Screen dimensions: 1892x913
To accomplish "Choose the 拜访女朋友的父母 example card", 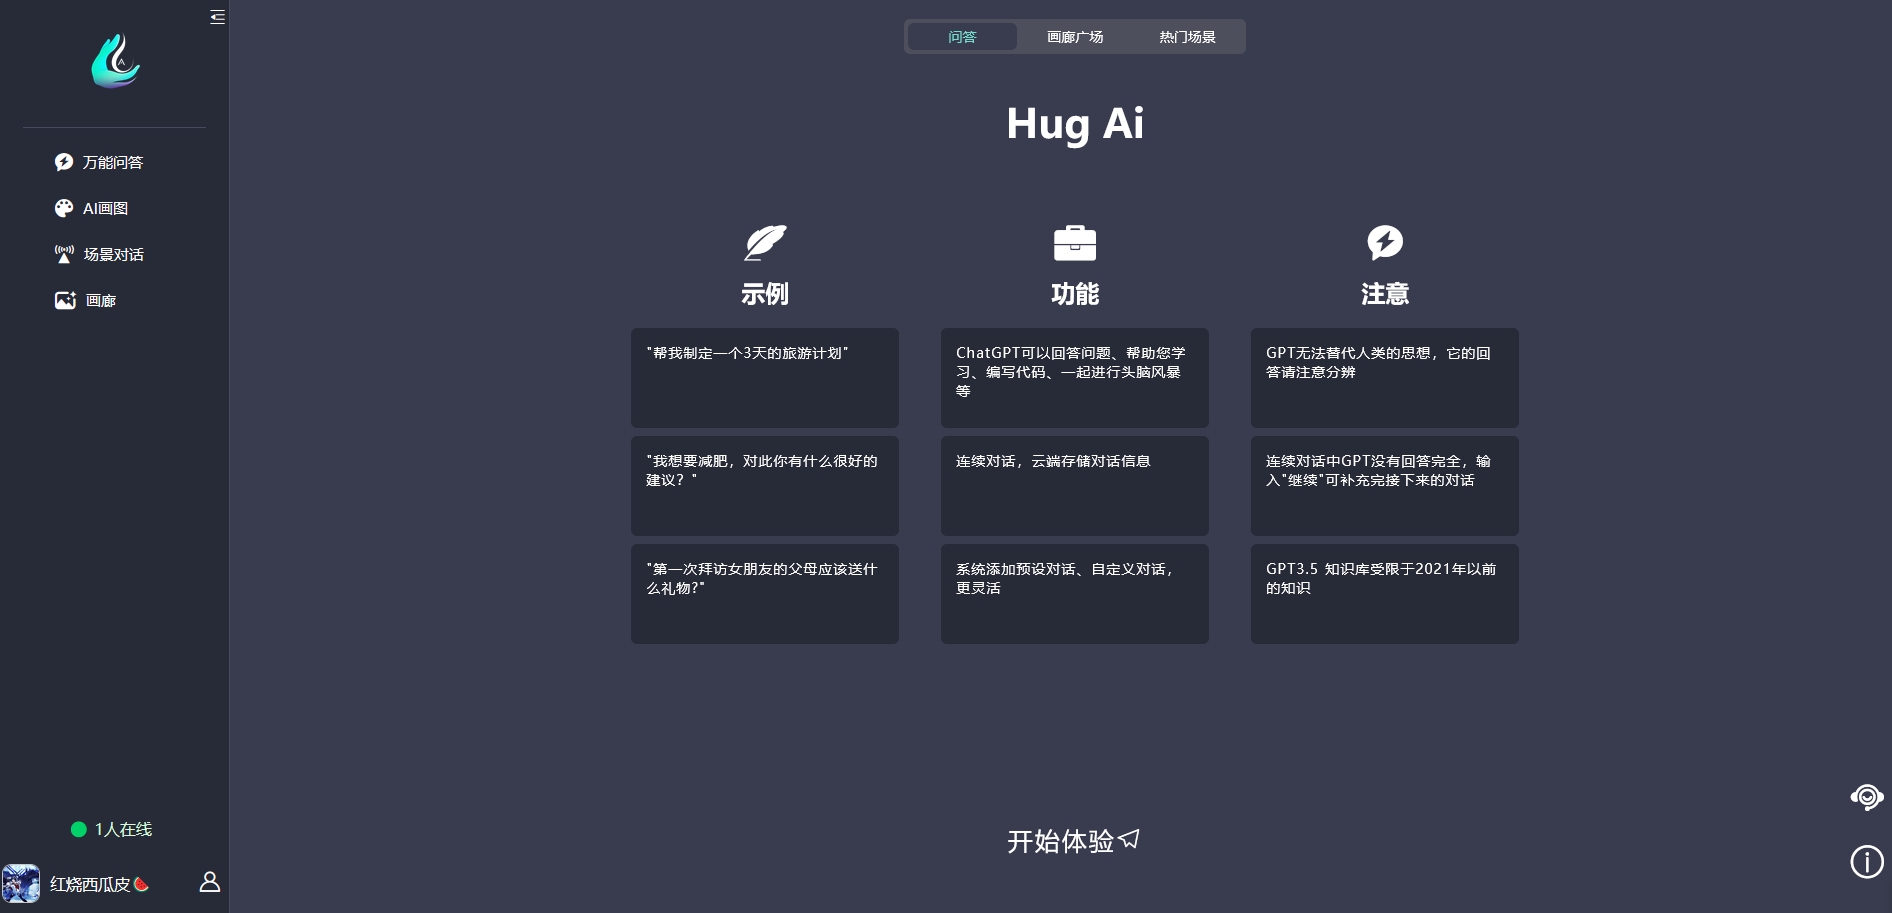I will [x=765, y=594].
